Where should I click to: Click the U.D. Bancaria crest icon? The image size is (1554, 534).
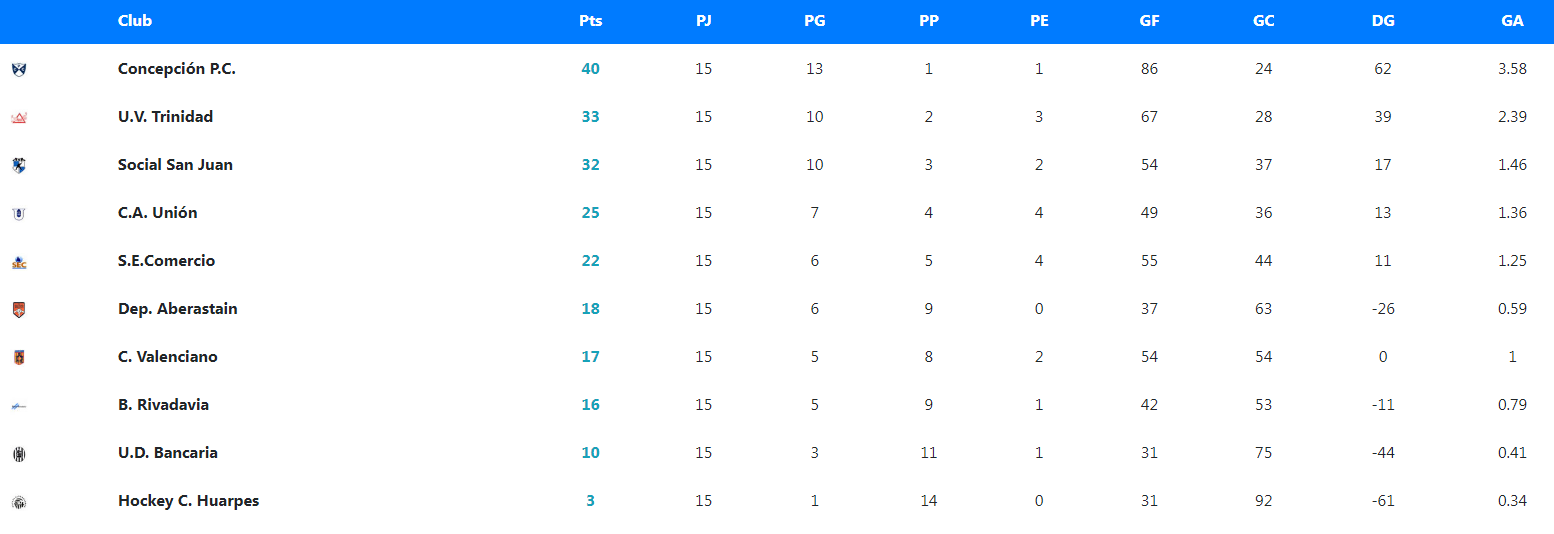pyautogui.click(x=19, y=454)
